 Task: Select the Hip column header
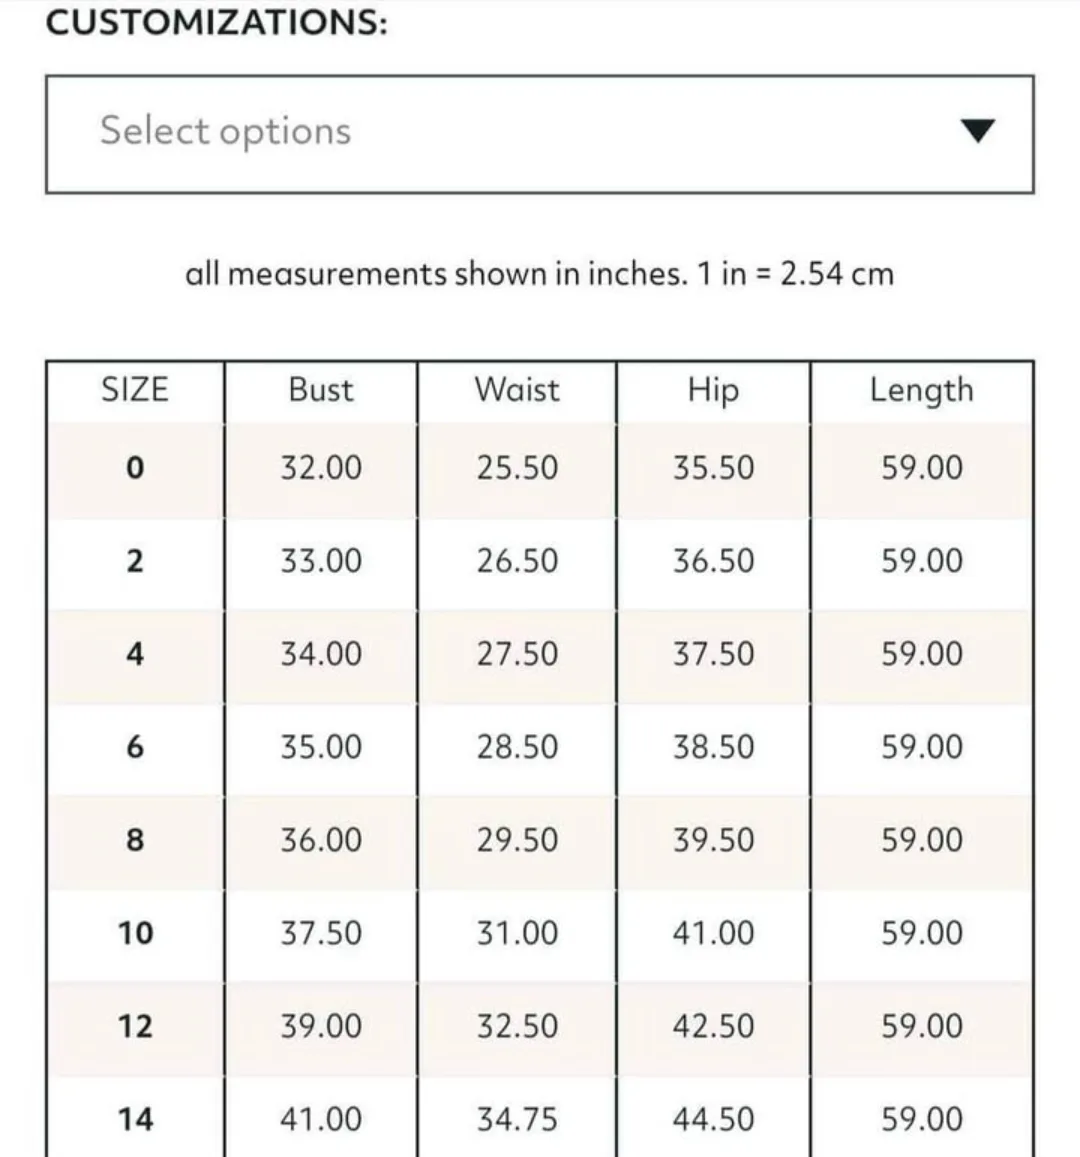pos(712,389)
